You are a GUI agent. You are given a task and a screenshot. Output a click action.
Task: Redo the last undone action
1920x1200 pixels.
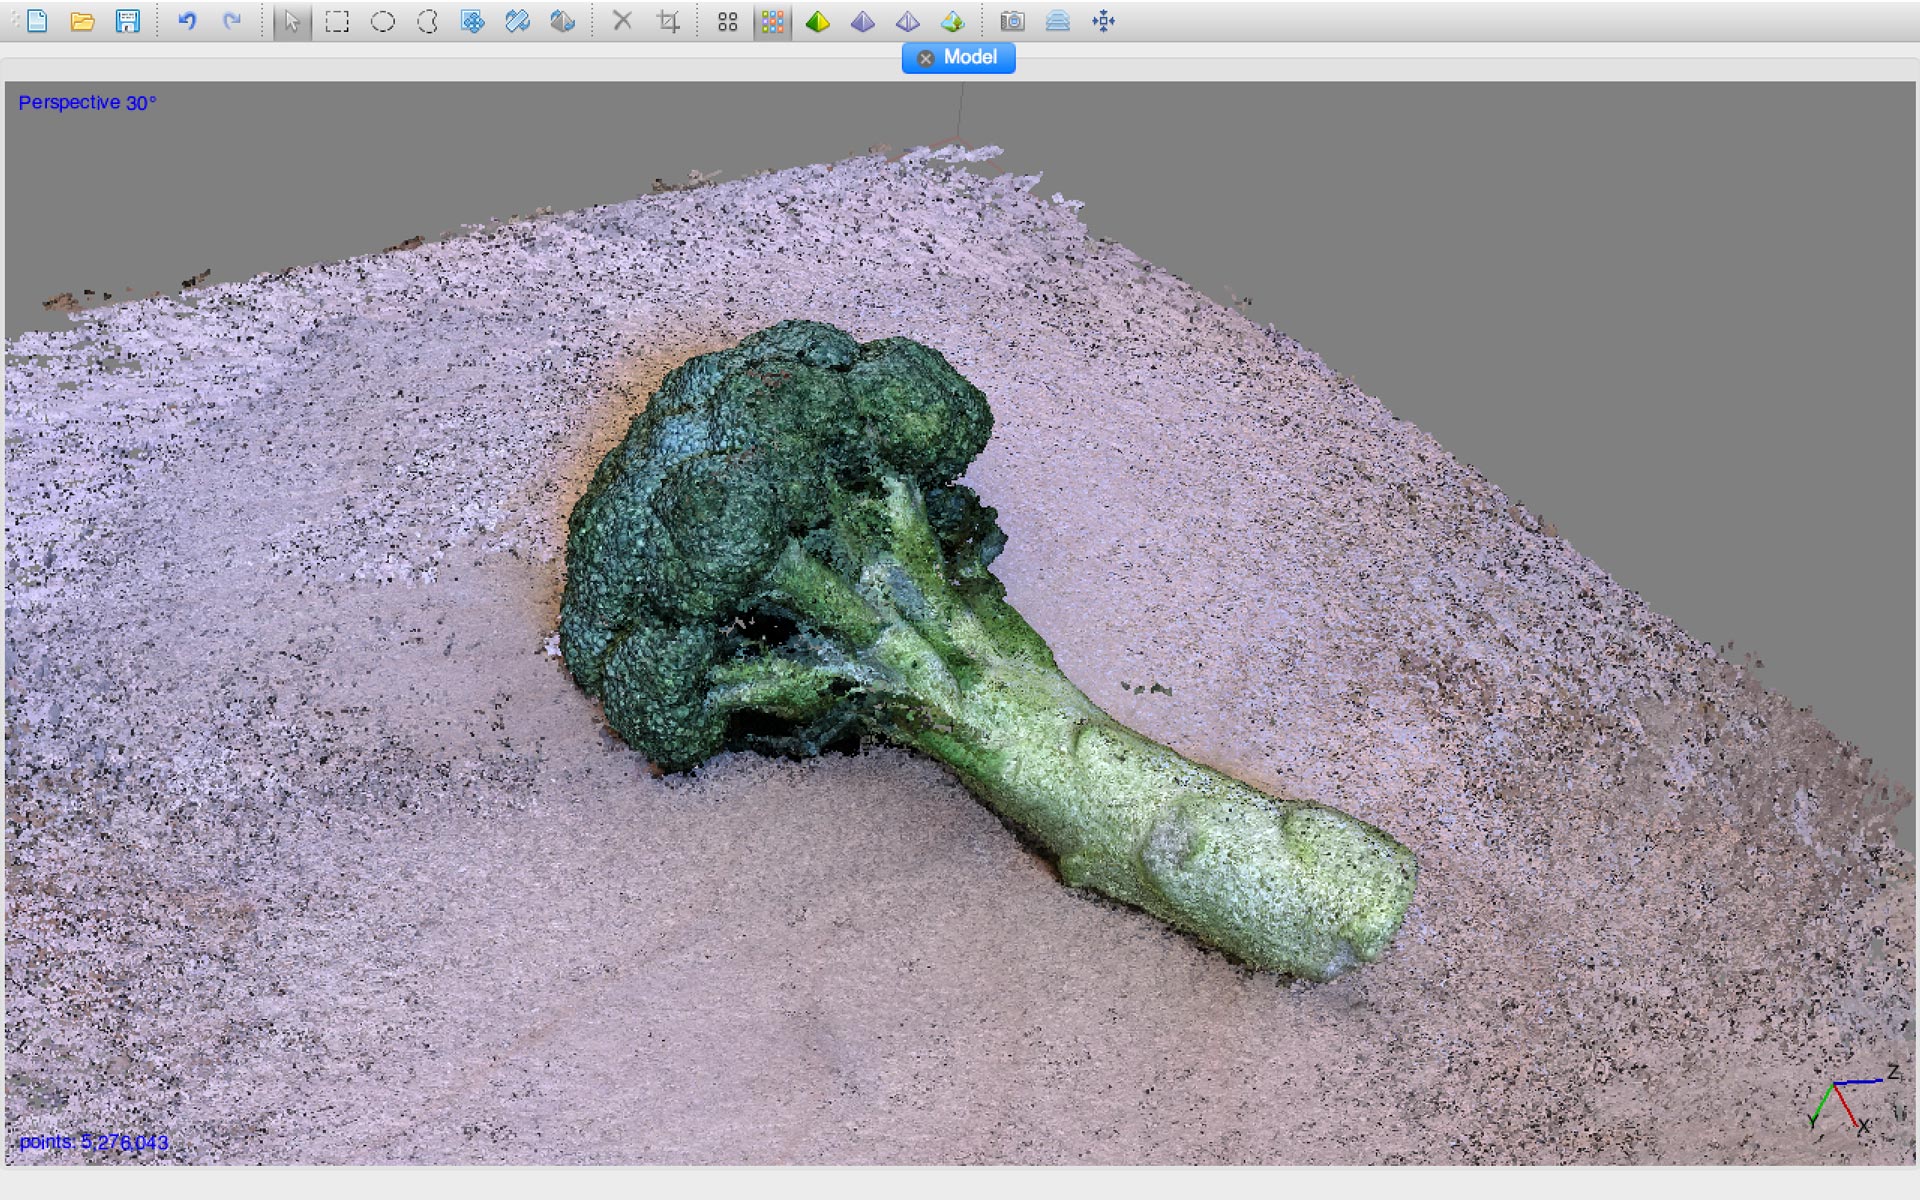[x=232, y=21]
